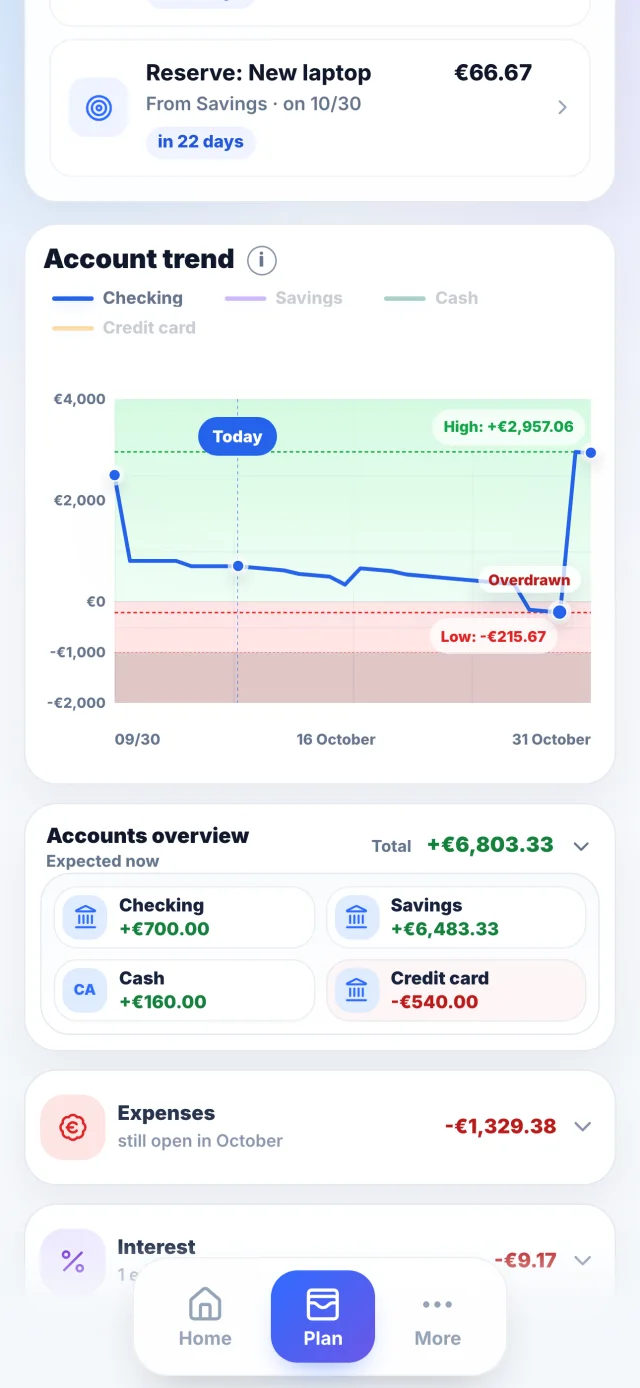Tap the Credit card bank icon
This screenshot has height=1388, width=640.
pos(357,990)
